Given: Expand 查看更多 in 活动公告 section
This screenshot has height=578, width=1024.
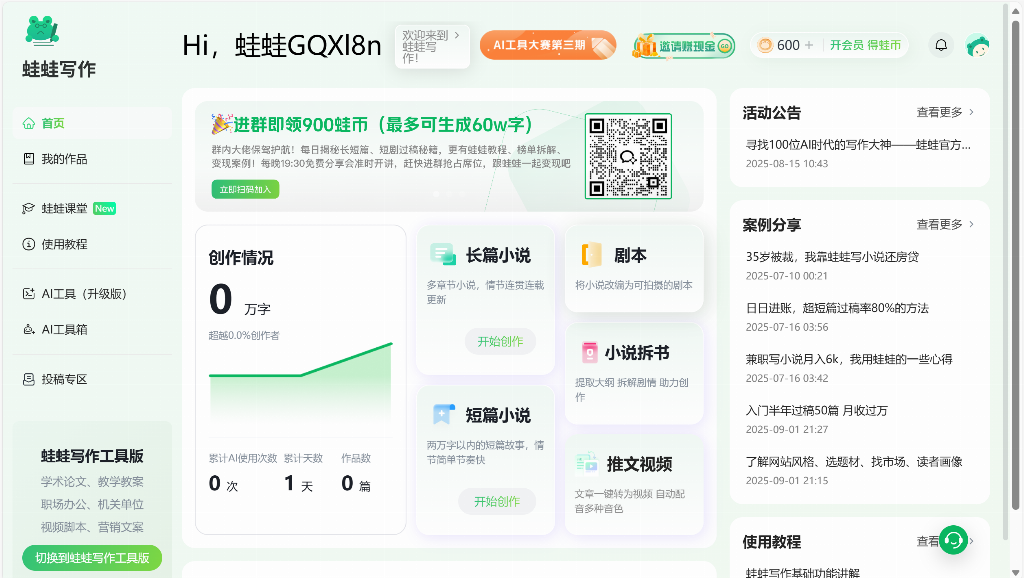Looking at the screenshot, I should point(945,112).
